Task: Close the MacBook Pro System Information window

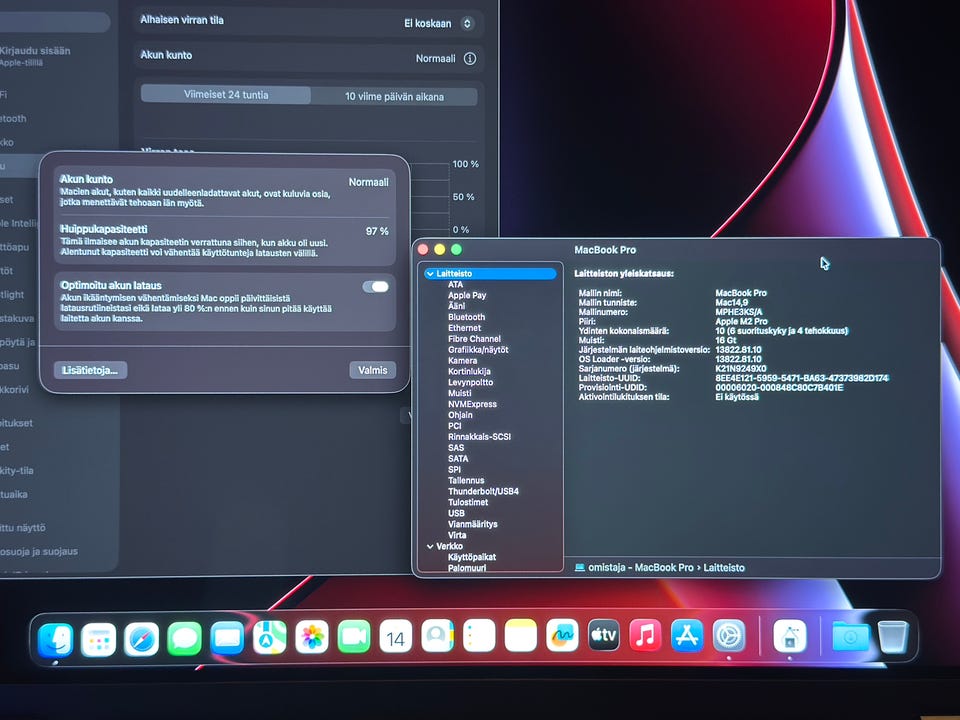Action: (422, 249)
